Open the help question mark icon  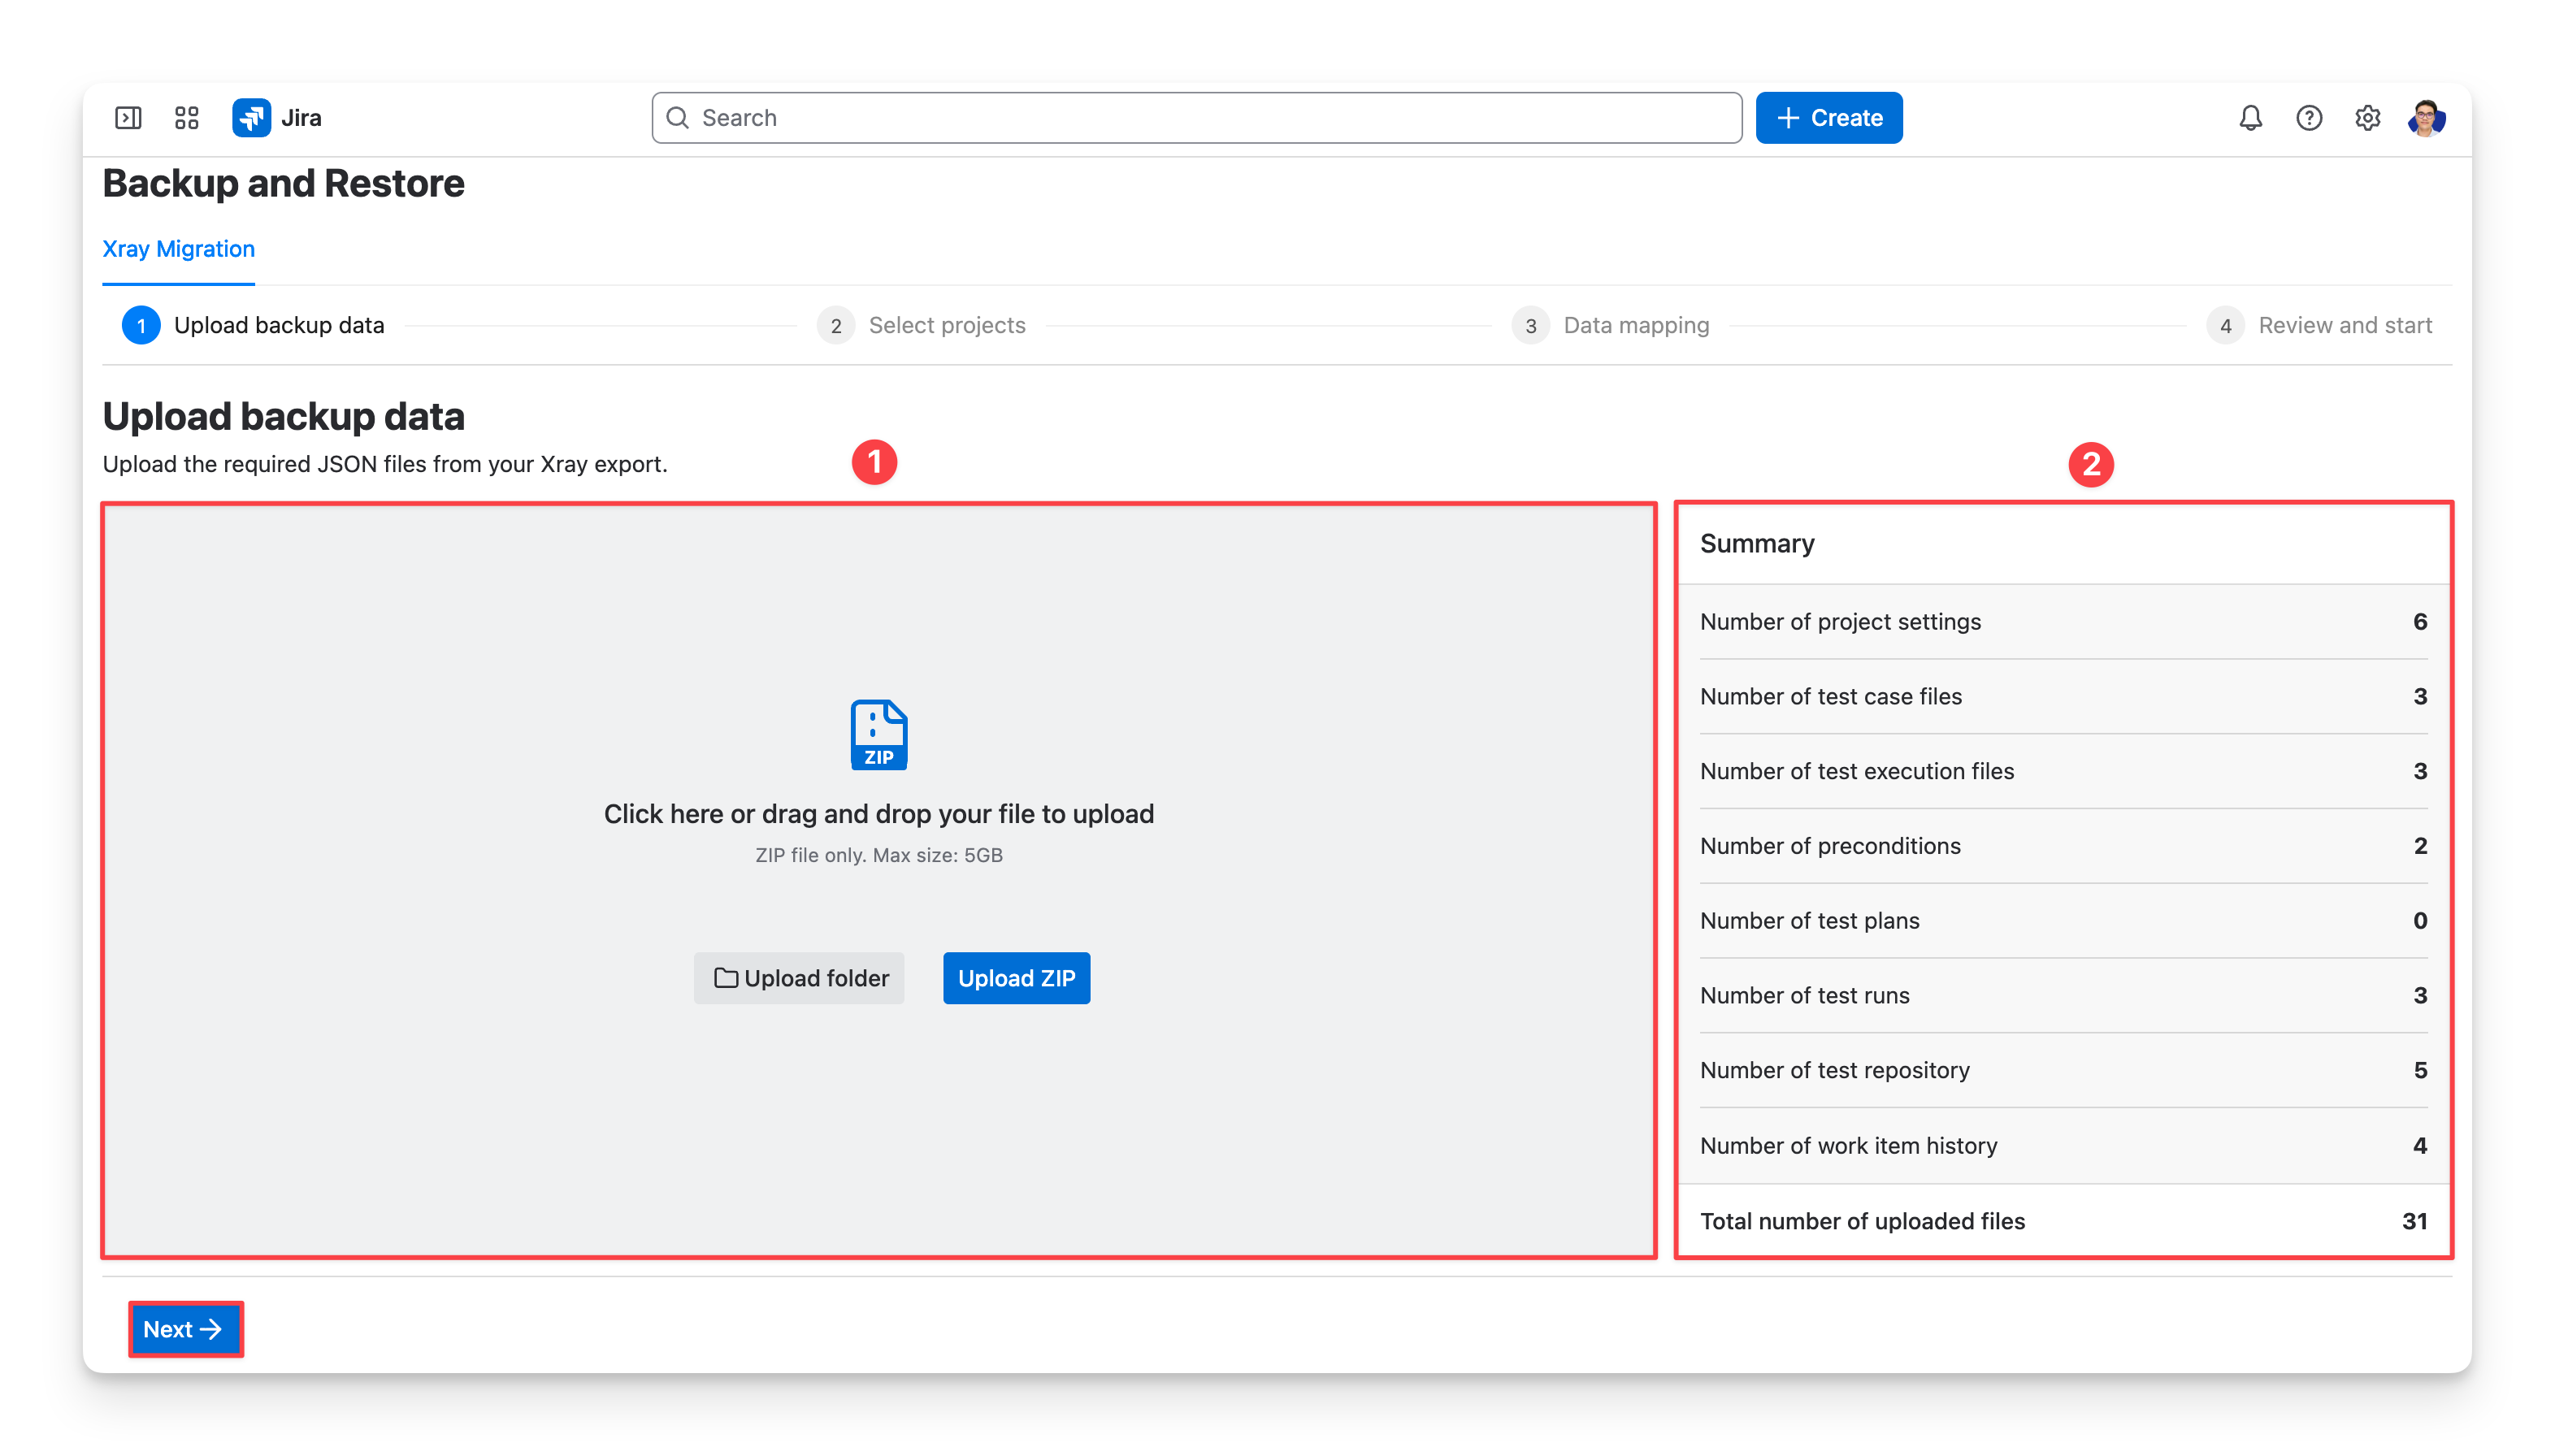(2309, 118)
